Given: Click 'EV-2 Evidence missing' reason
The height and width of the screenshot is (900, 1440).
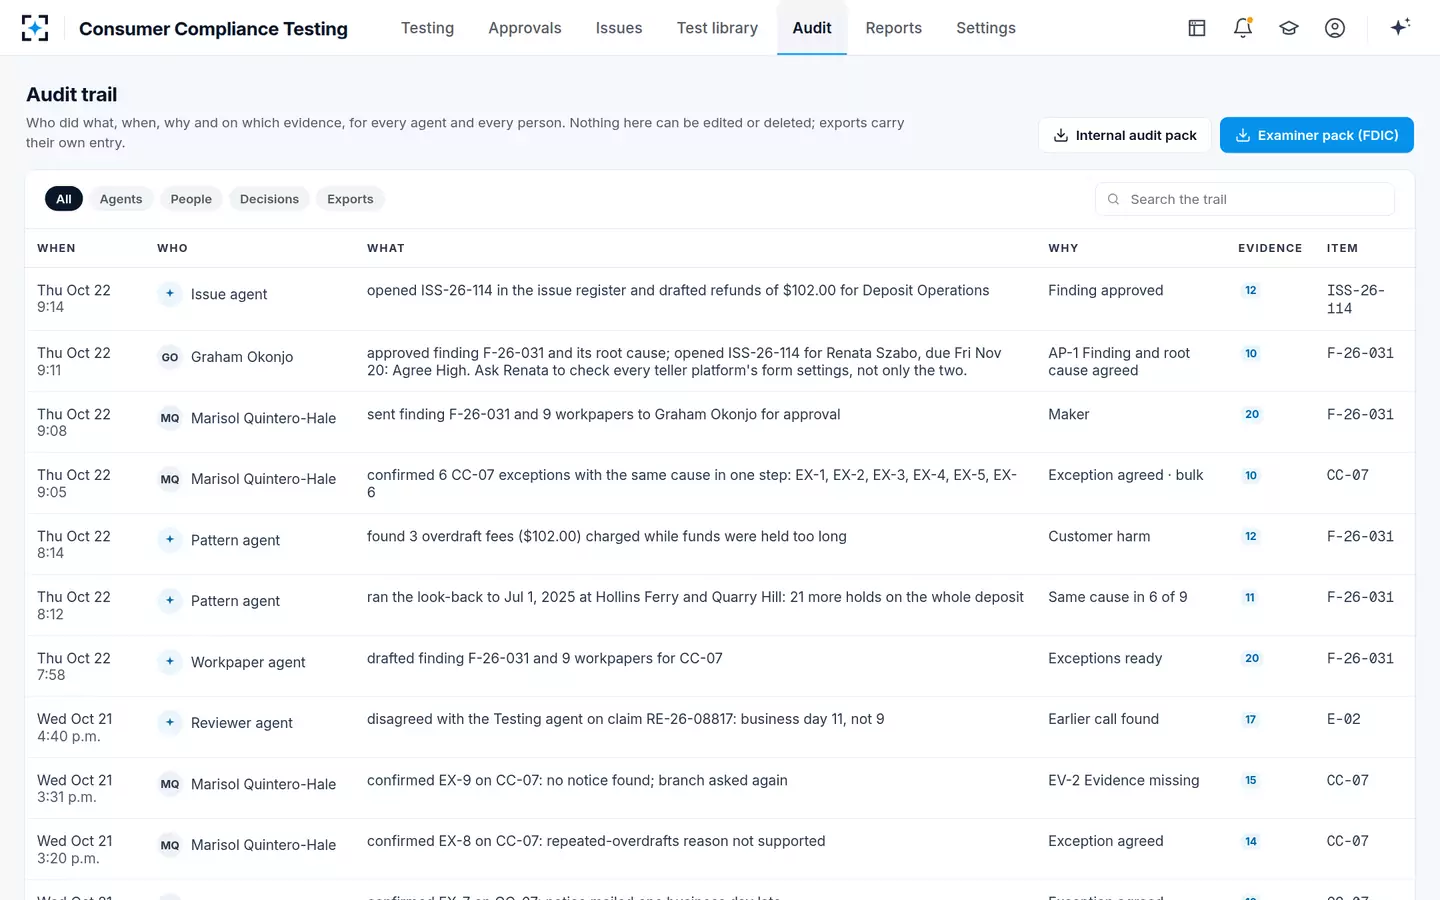Looking at the screenshot, I should 1124,780.
